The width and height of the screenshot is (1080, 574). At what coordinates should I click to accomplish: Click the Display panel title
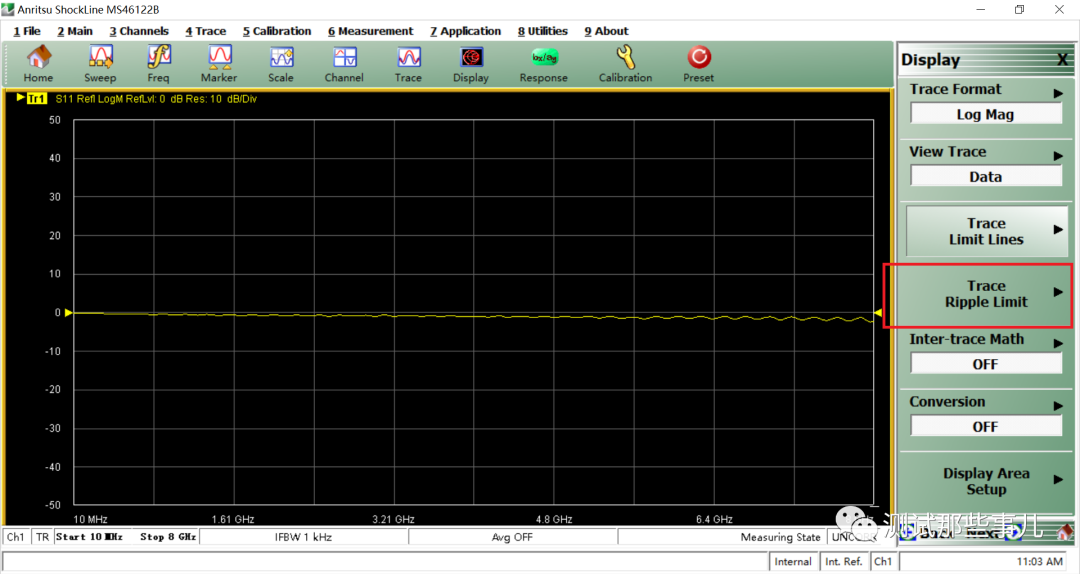click(931, 60)
